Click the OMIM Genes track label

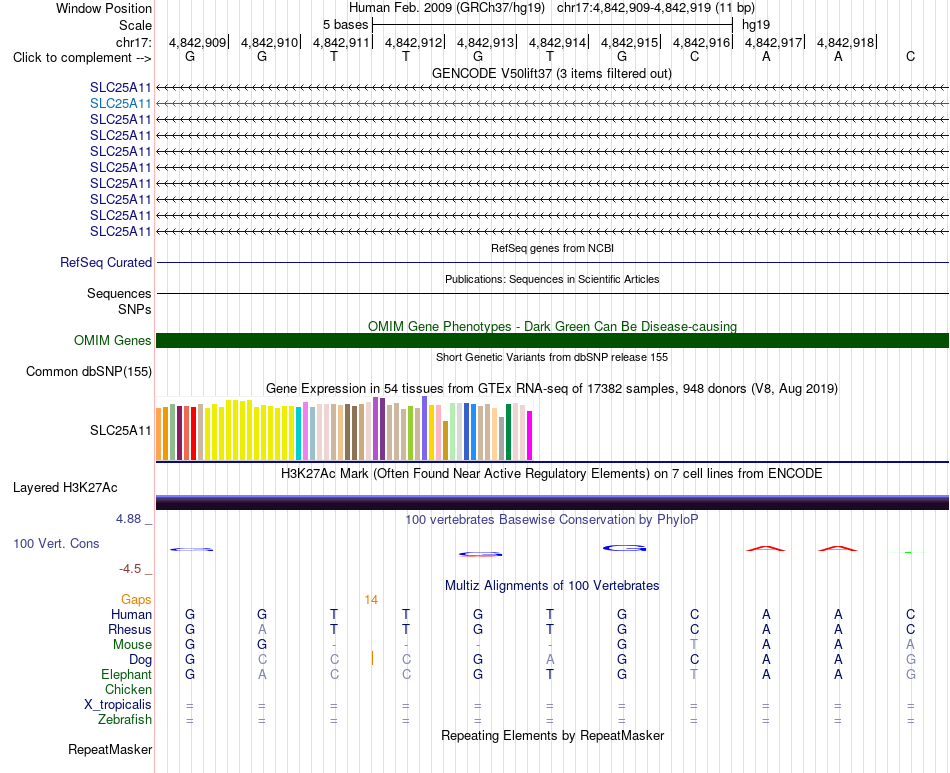tap(112, 340)
